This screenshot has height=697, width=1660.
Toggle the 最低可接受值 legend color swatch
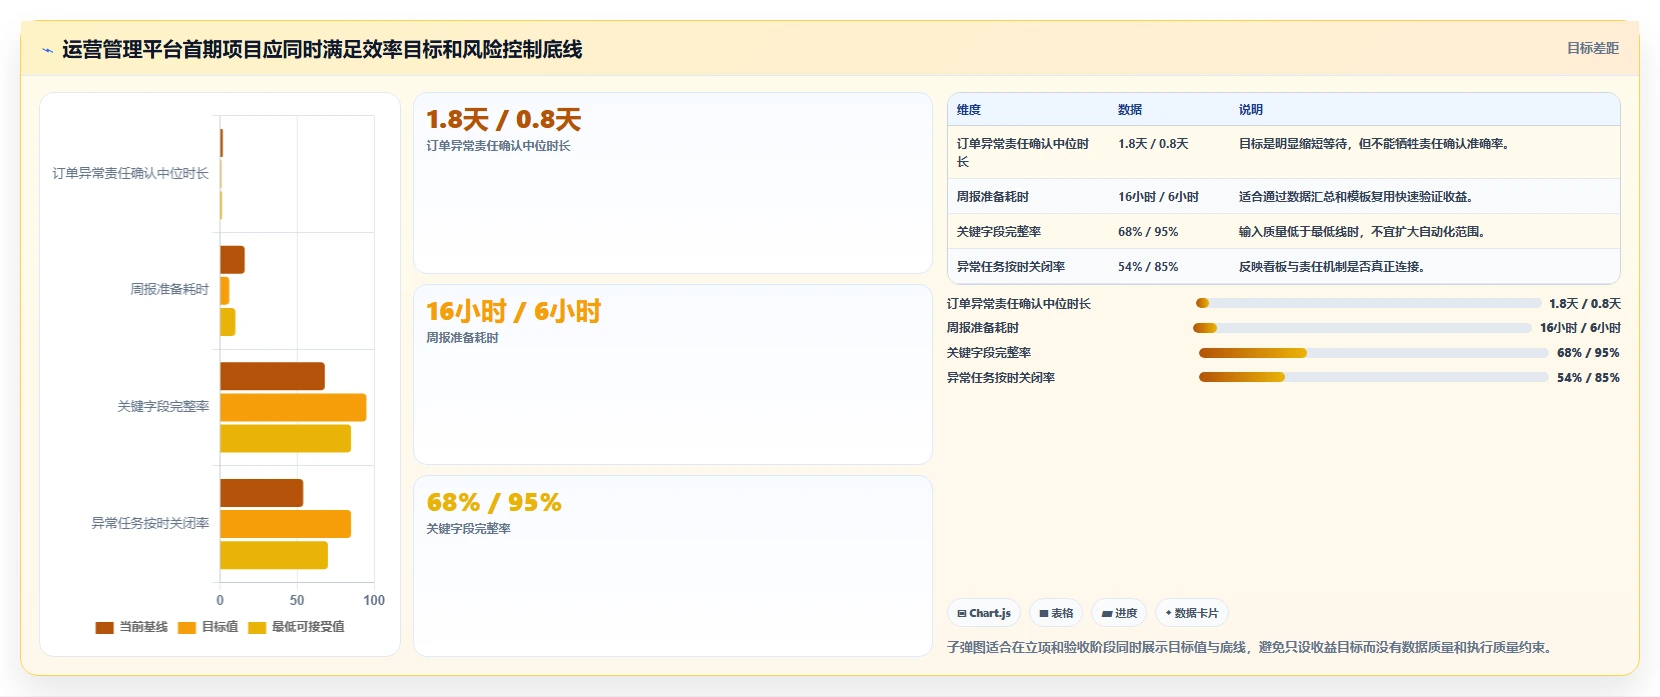tap(257, 627)
